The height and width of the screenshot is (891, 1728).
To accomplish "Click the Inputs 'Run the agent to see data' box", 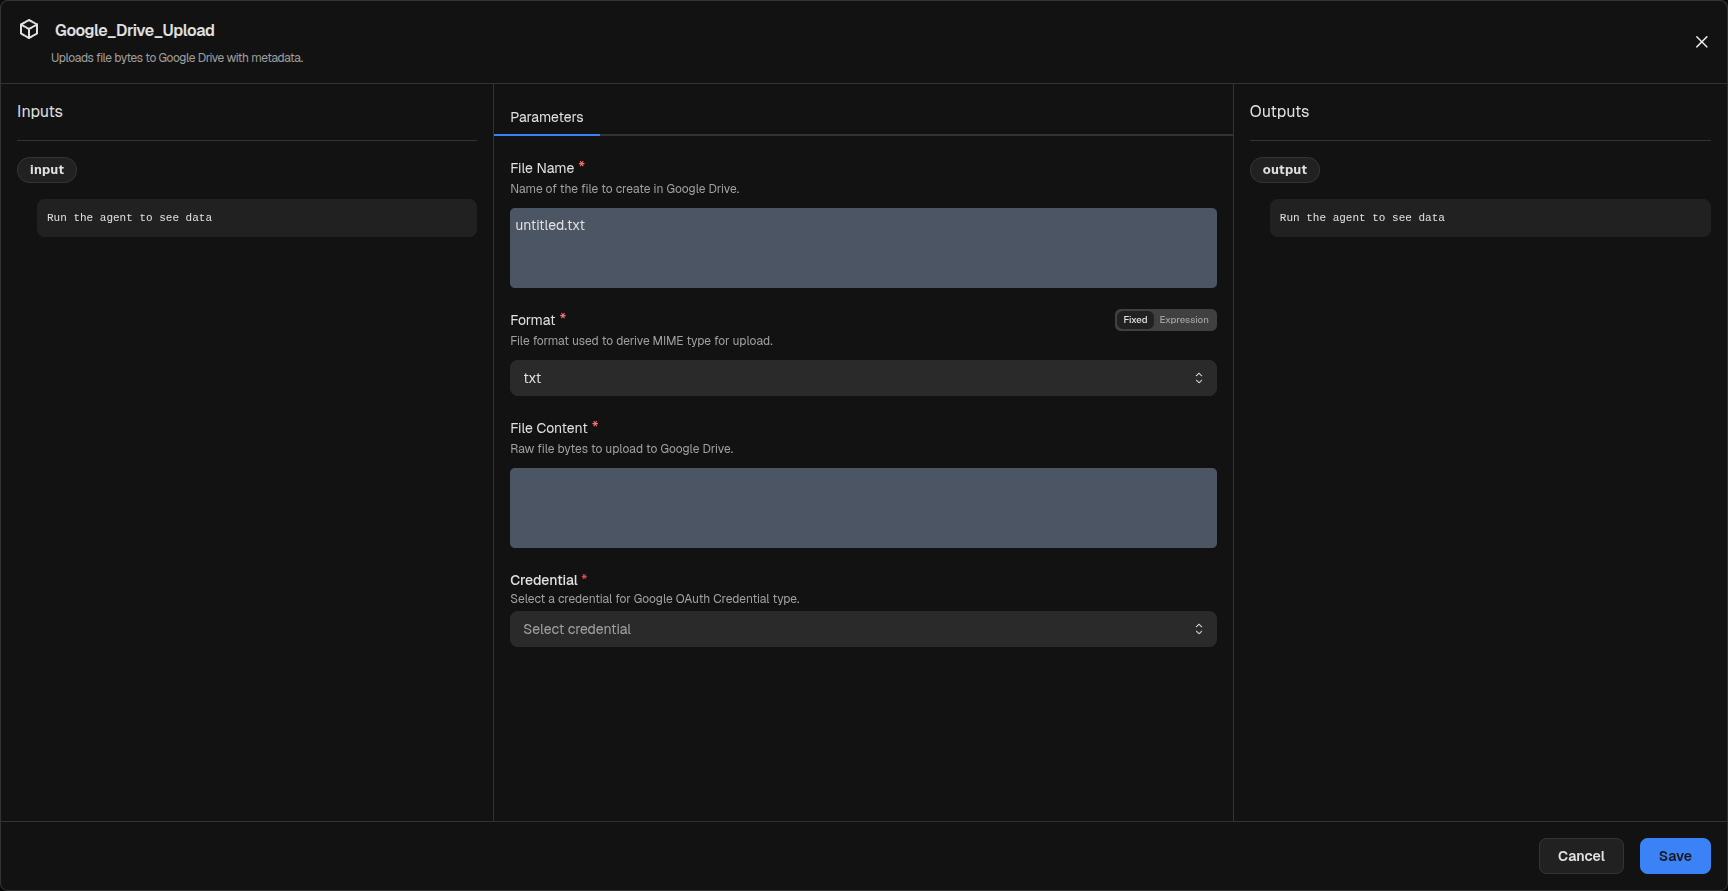I will click(257, 218).
